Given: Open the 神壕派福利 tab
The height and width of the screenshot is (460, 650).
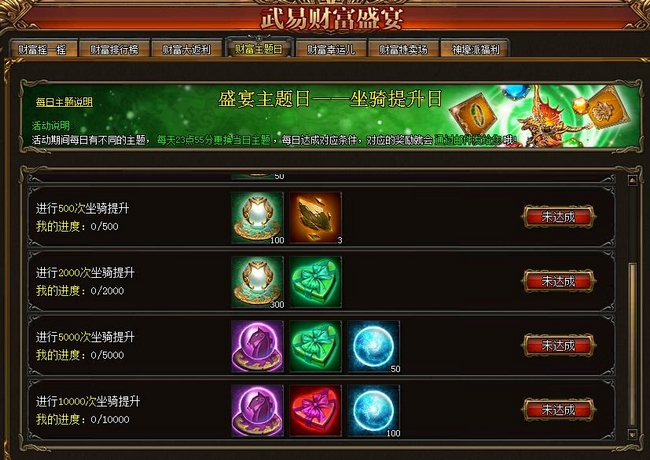Looking at the screenshot, I should pyautogui.click(x=475, y=49).
